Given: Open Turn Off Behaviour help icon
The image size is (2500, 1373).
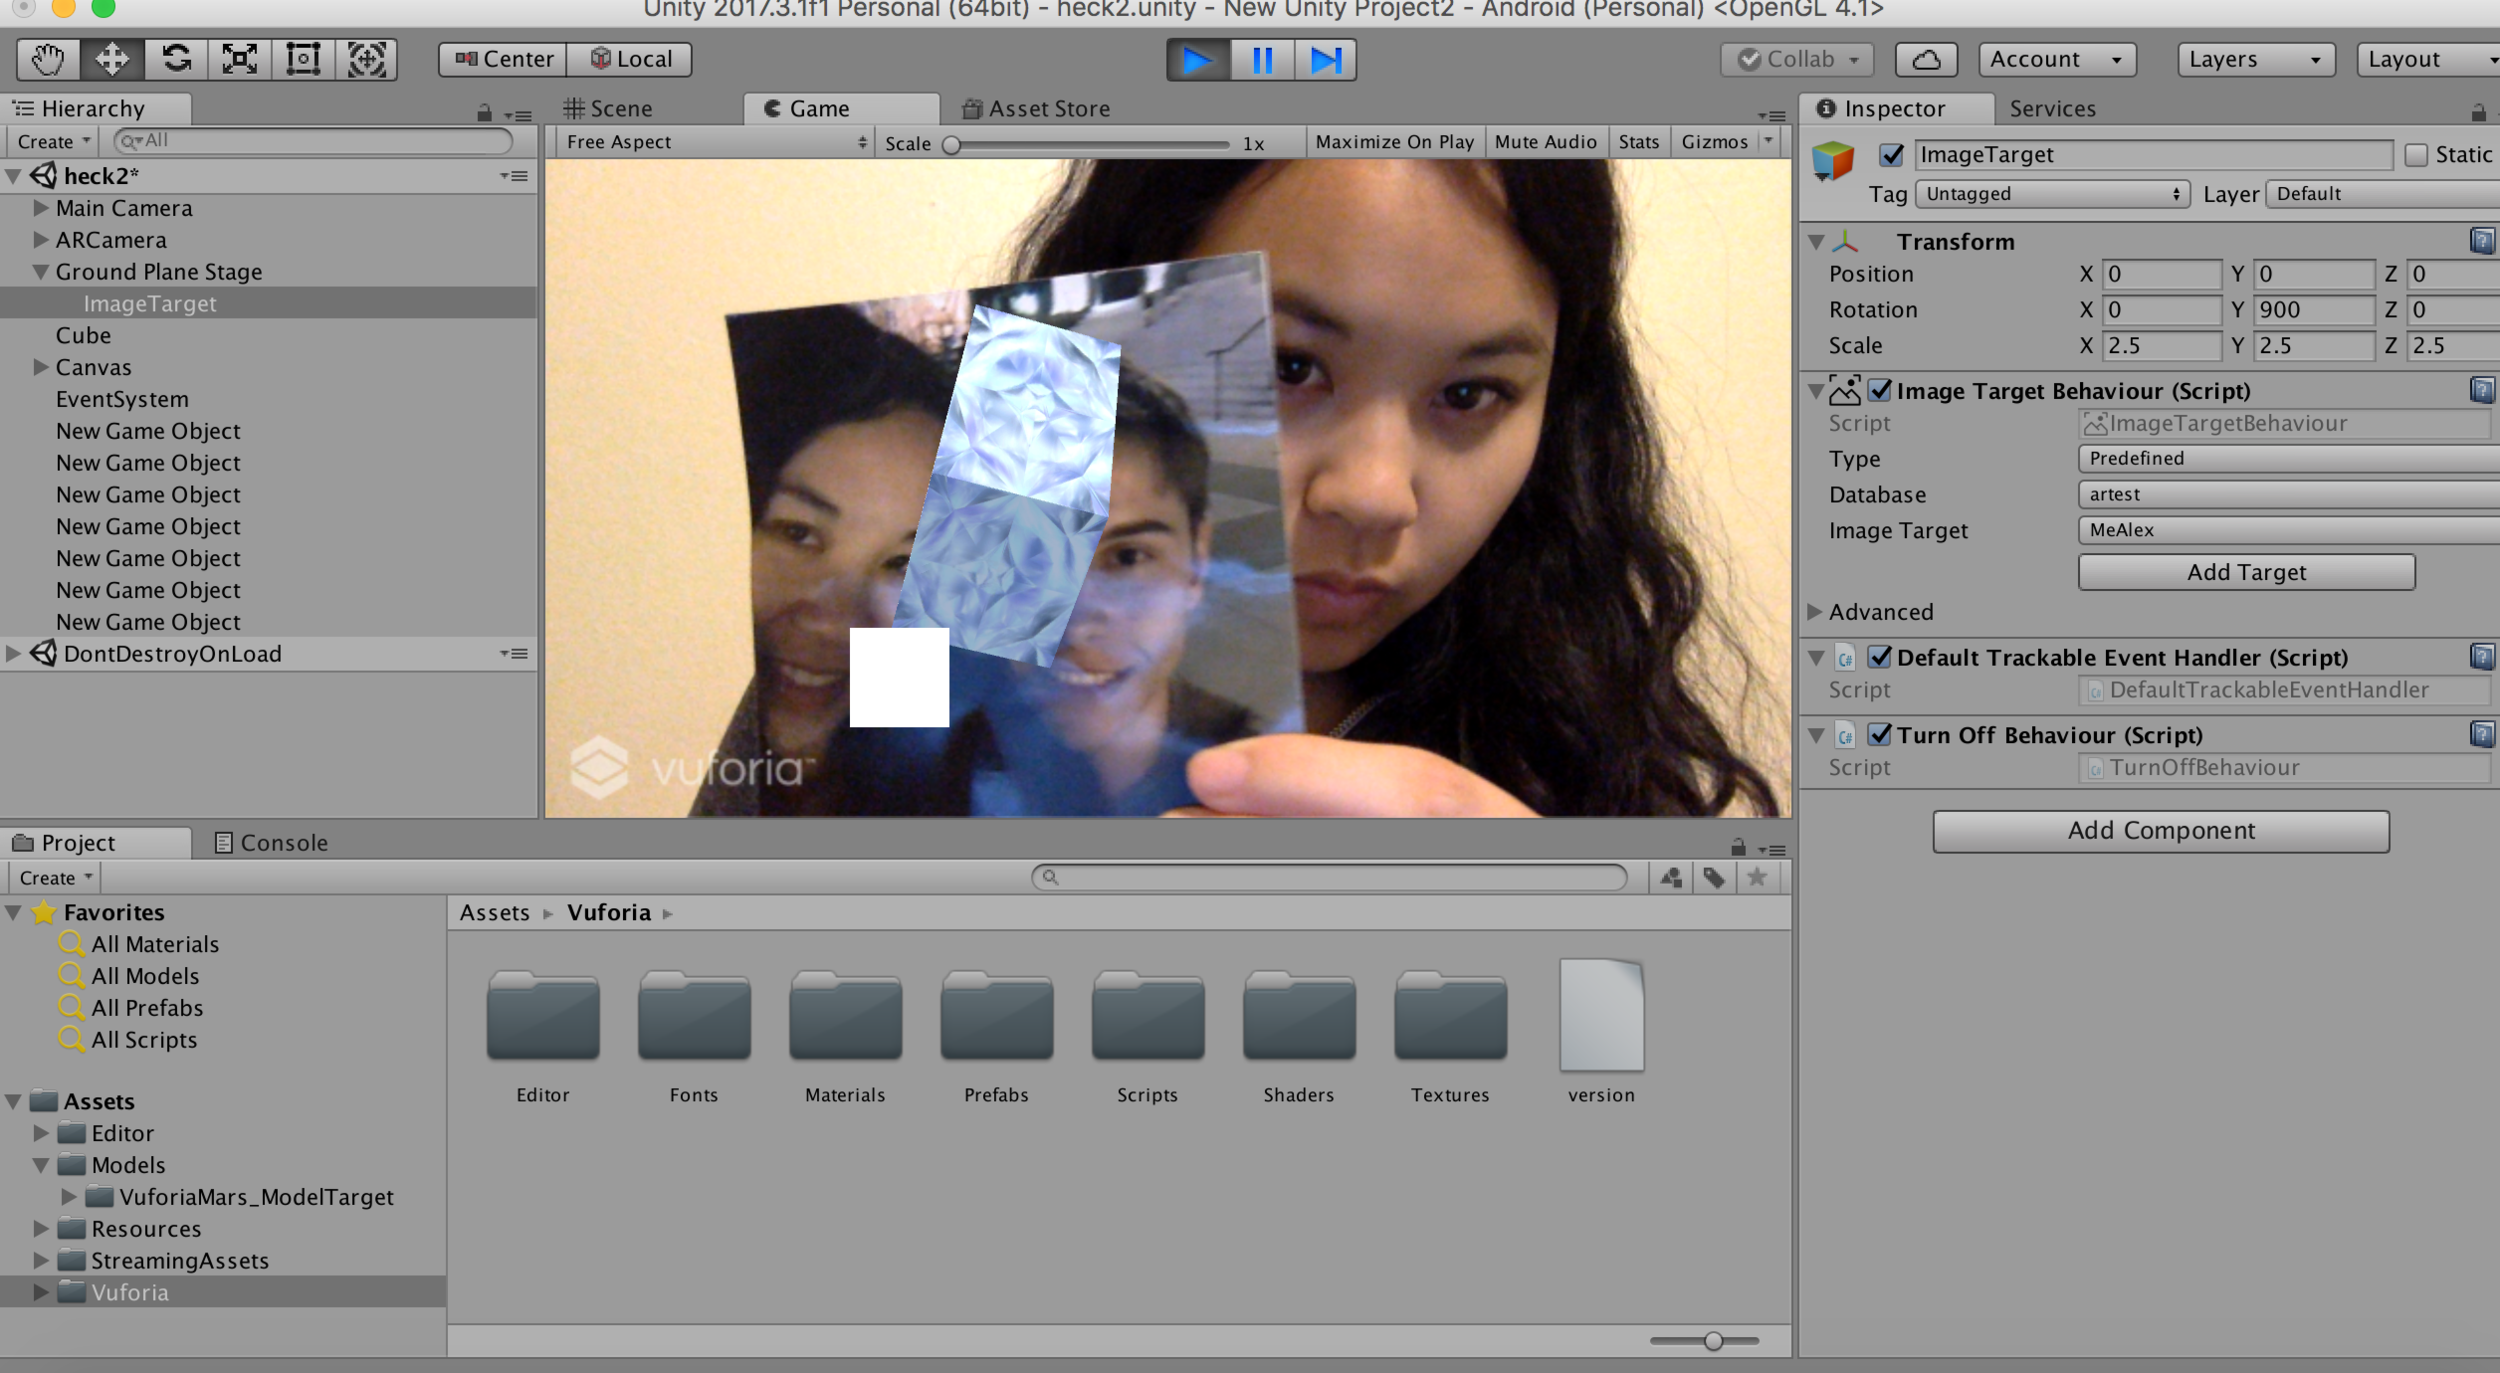Looking at the screenshot, I should 2482,734.
